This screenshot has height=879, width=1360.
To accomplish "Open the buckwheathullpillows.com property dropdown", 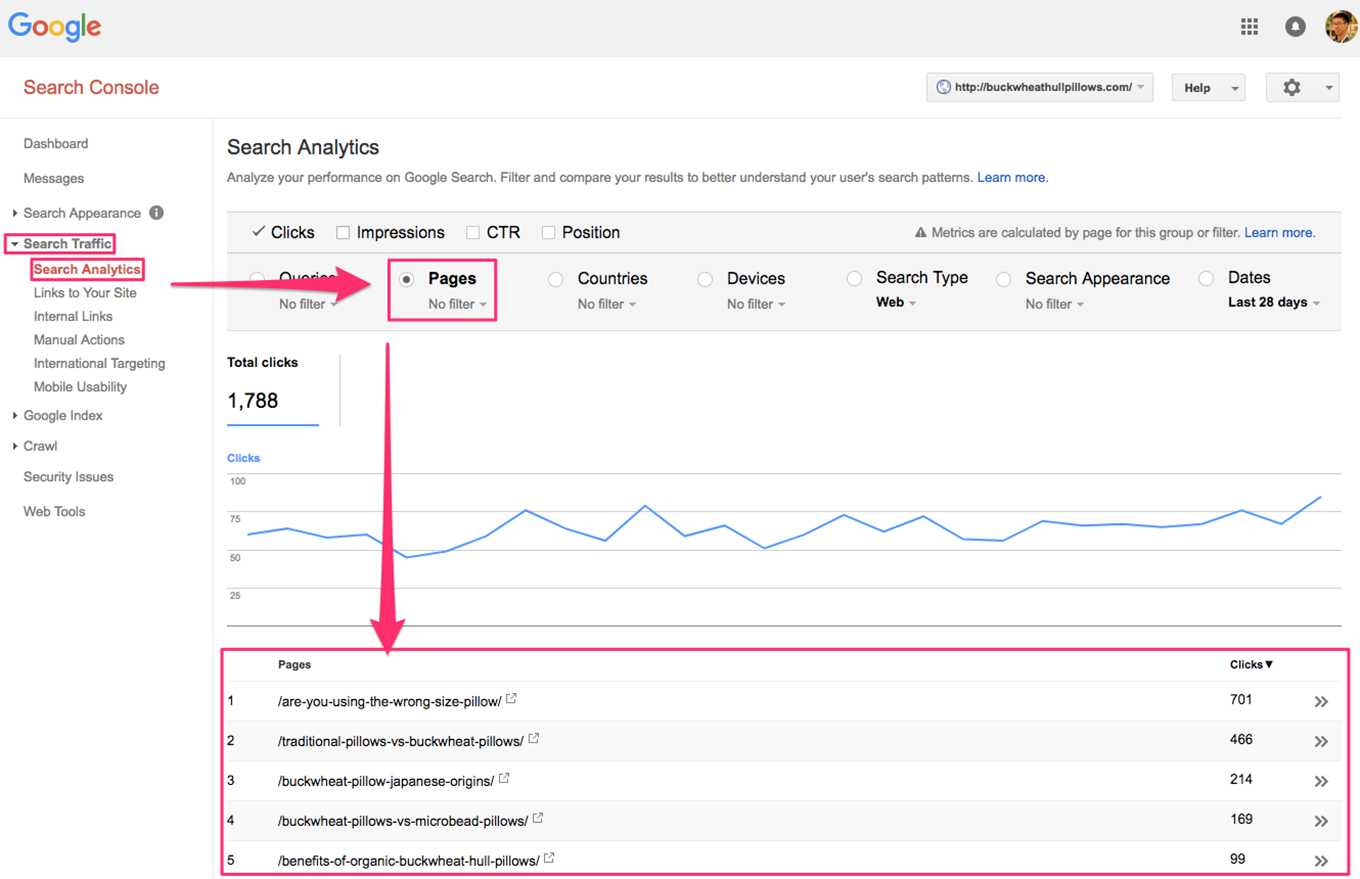I will pos(1040,87).
